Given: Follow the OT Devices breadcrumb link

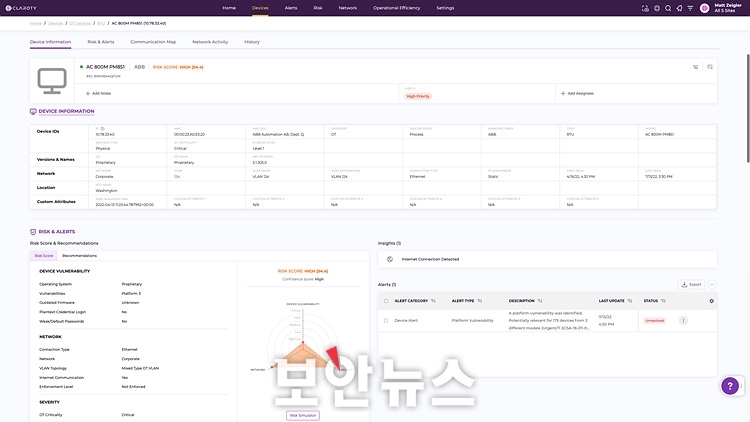Looking at the screenshot, I should 80,23.
